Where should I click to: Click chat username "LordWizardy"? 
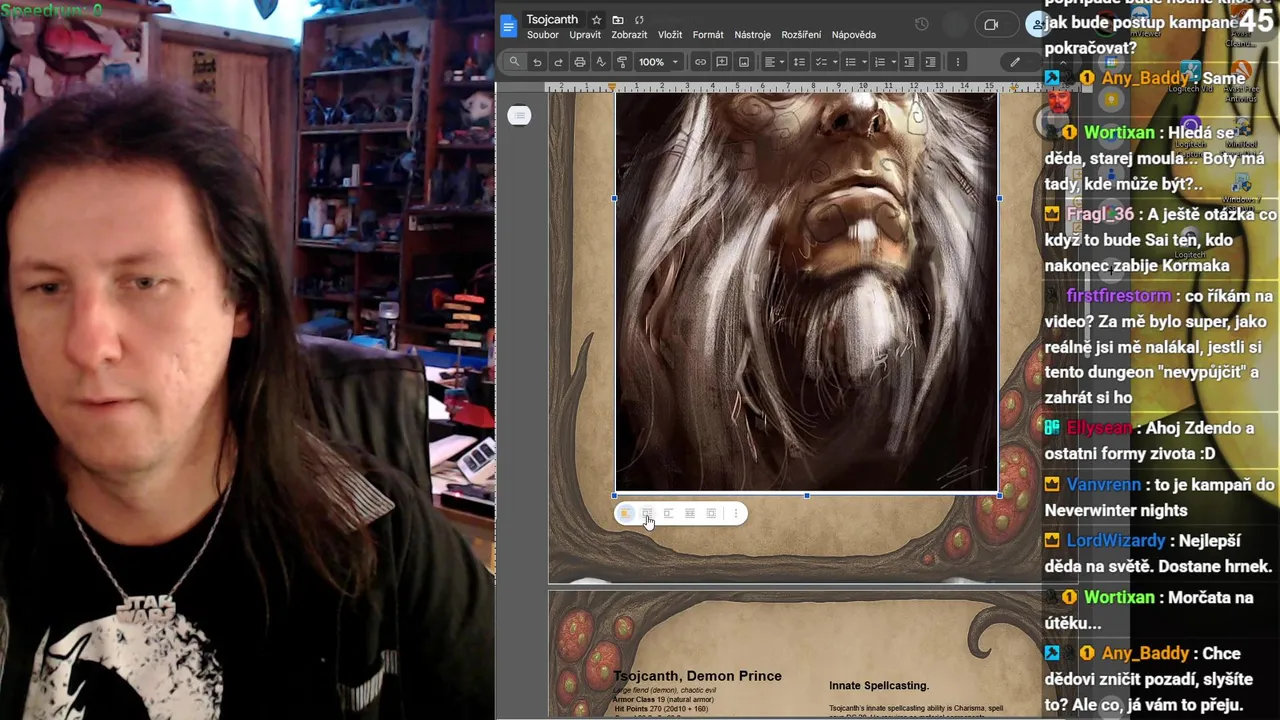tap(1116, 540)
